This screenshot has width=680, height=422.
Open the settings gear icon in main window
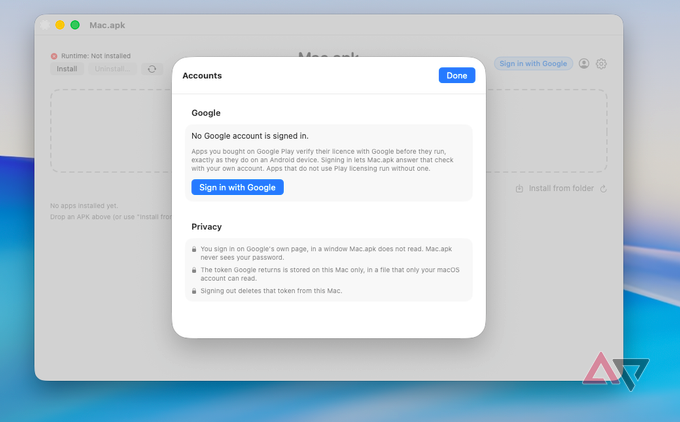pos(601,64)
